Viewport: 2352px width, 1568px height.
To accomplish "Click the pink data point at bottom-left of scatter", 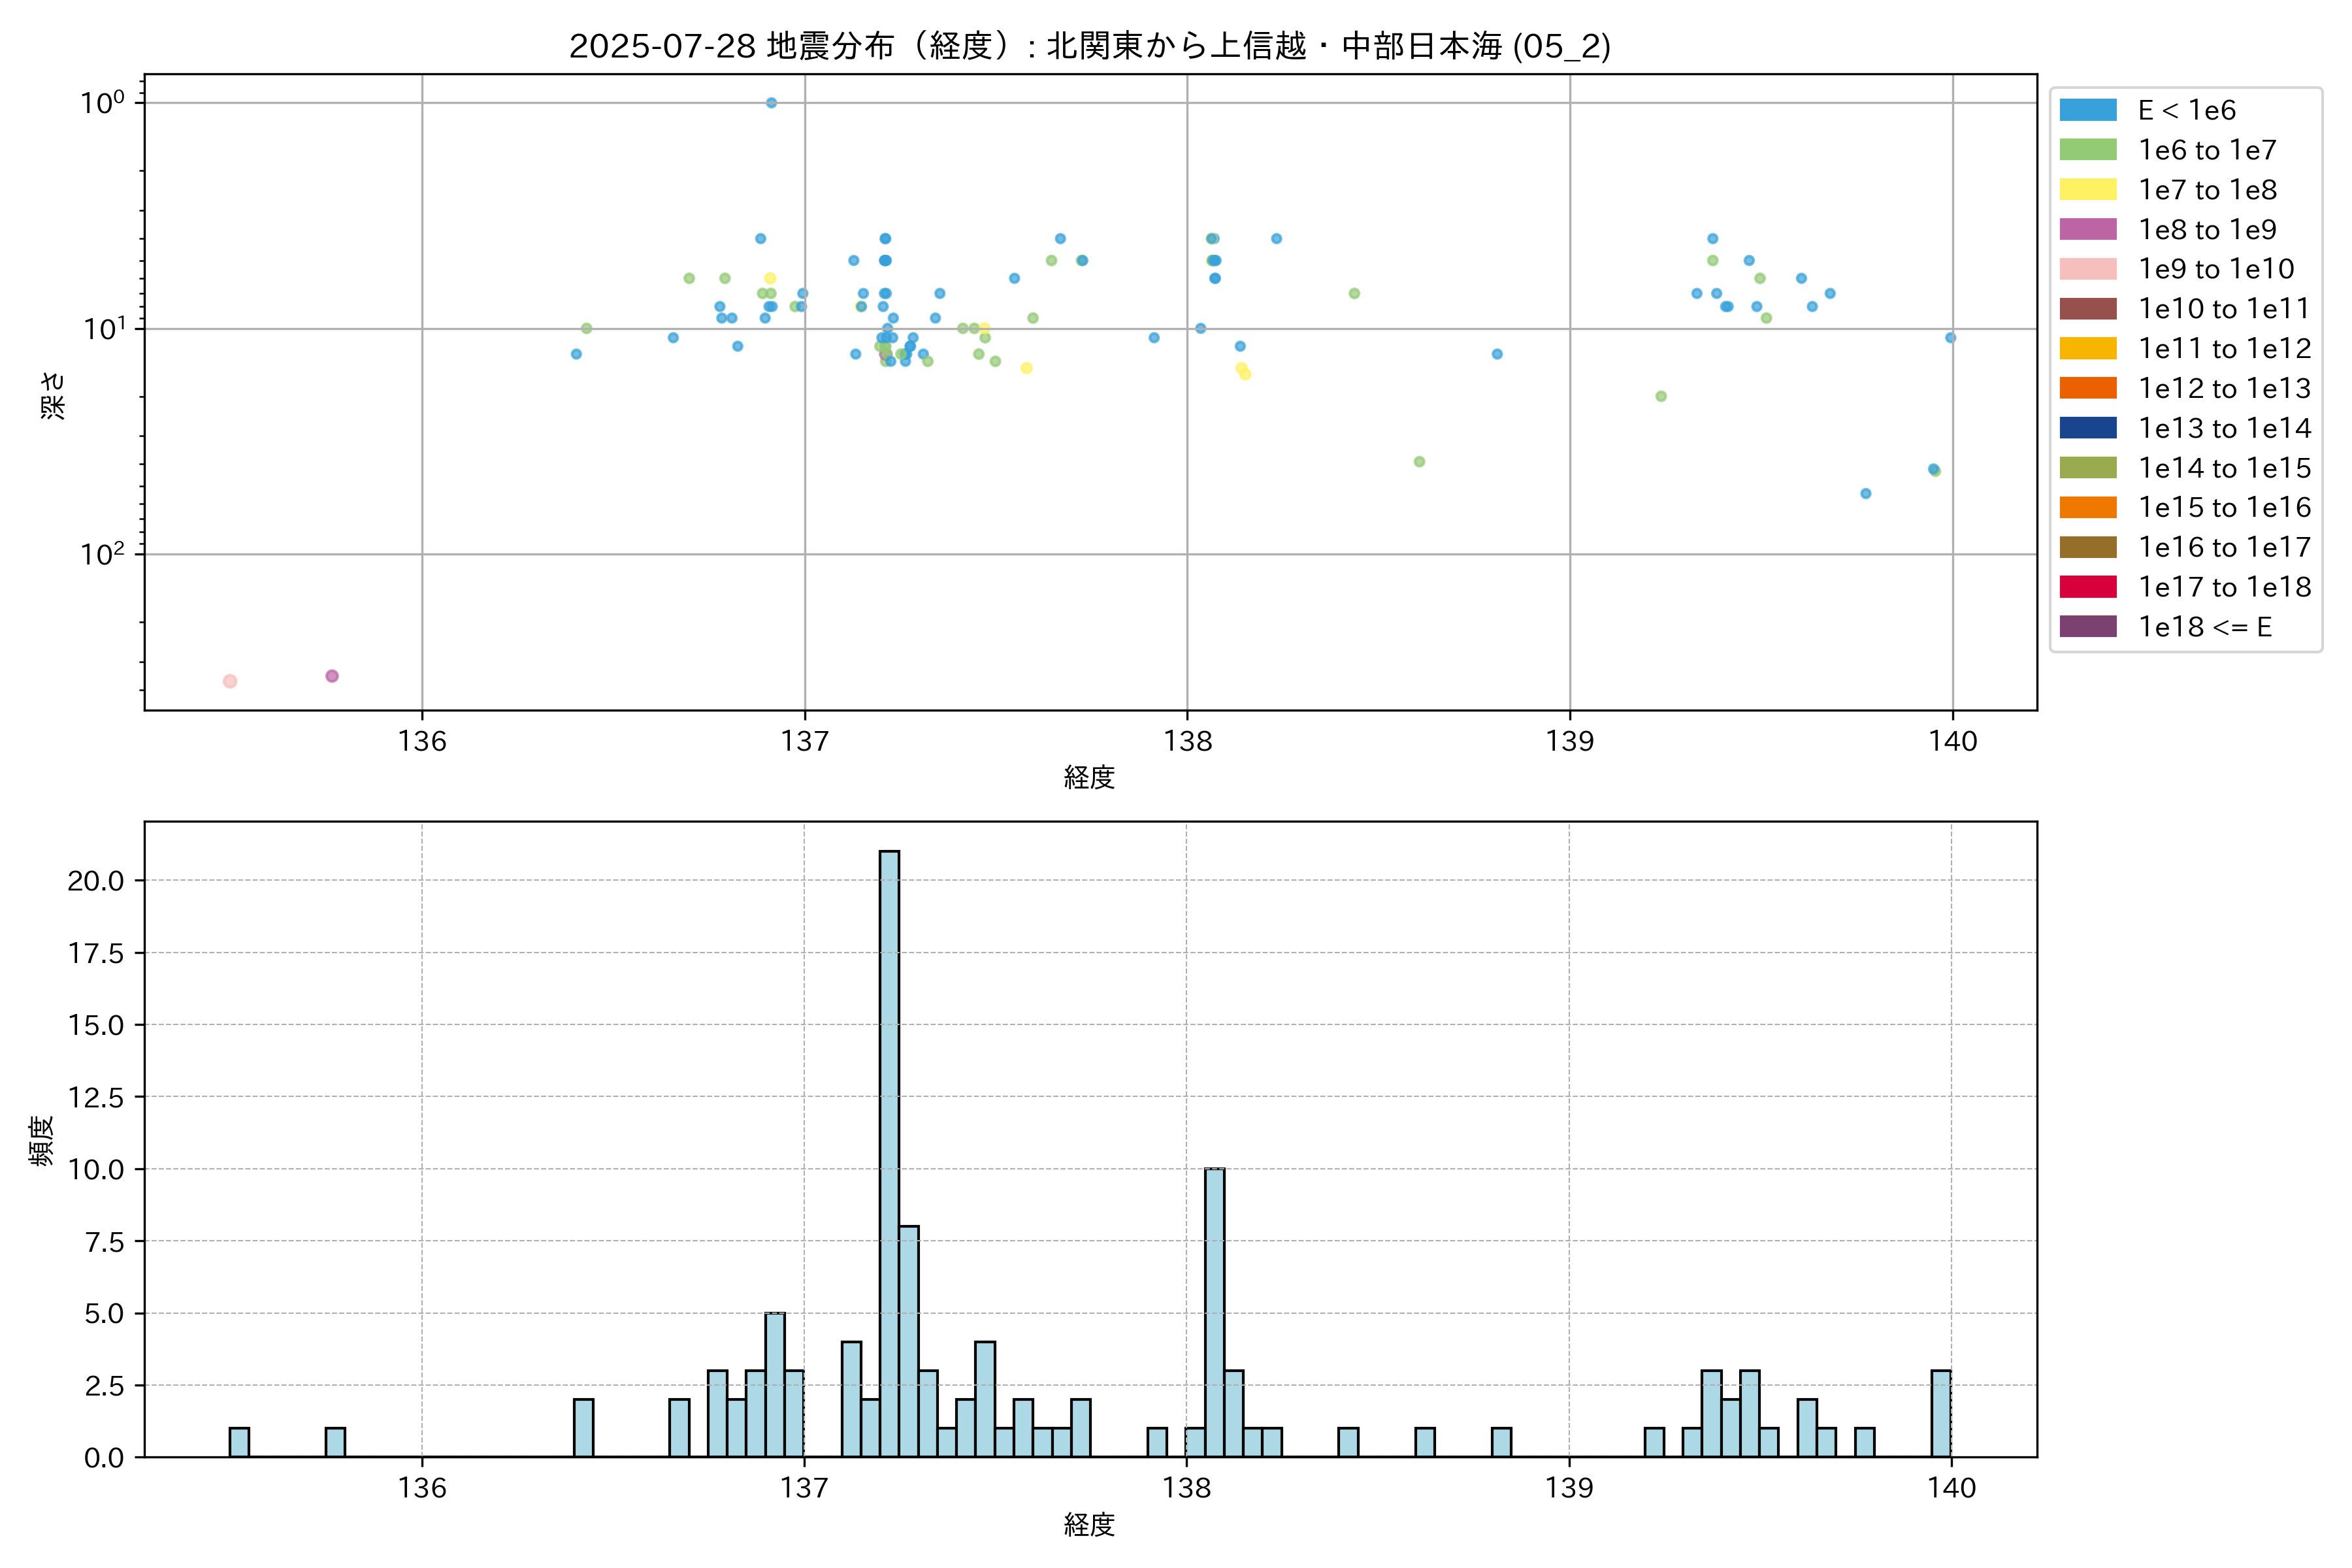I will point(230,681).
